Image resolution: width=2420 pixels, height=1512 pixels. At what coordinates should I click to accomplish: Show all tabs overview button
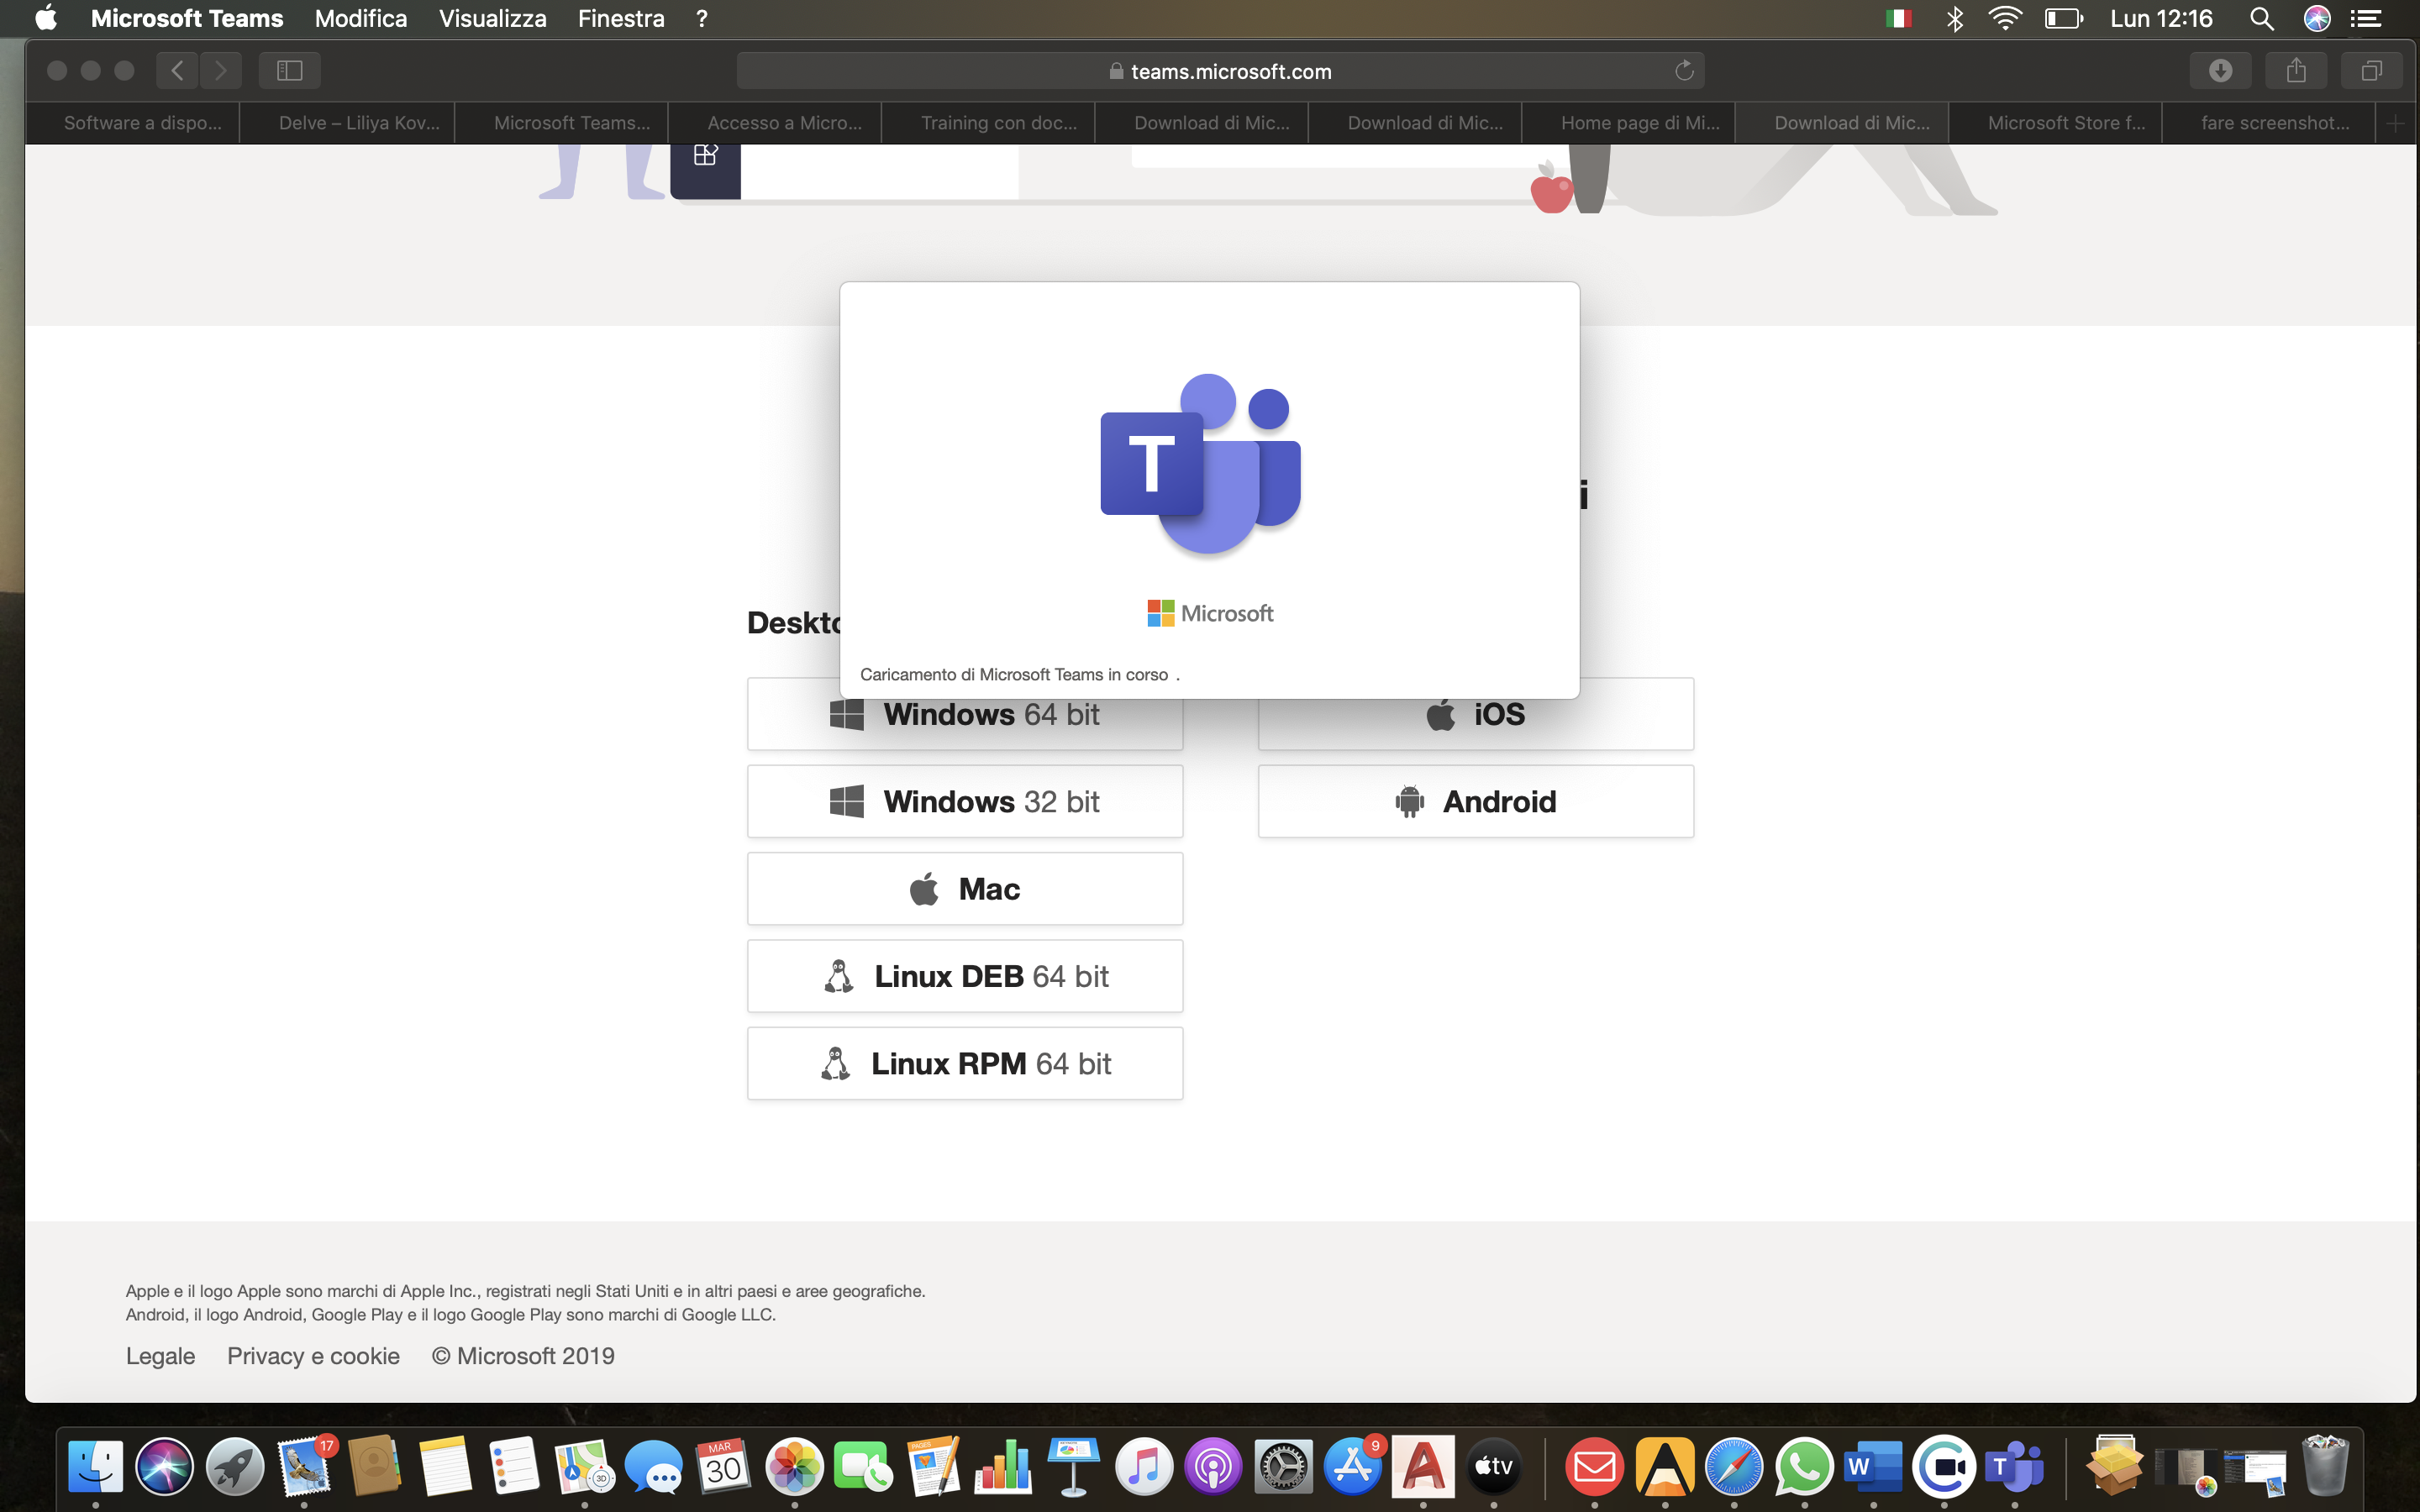2372,70
